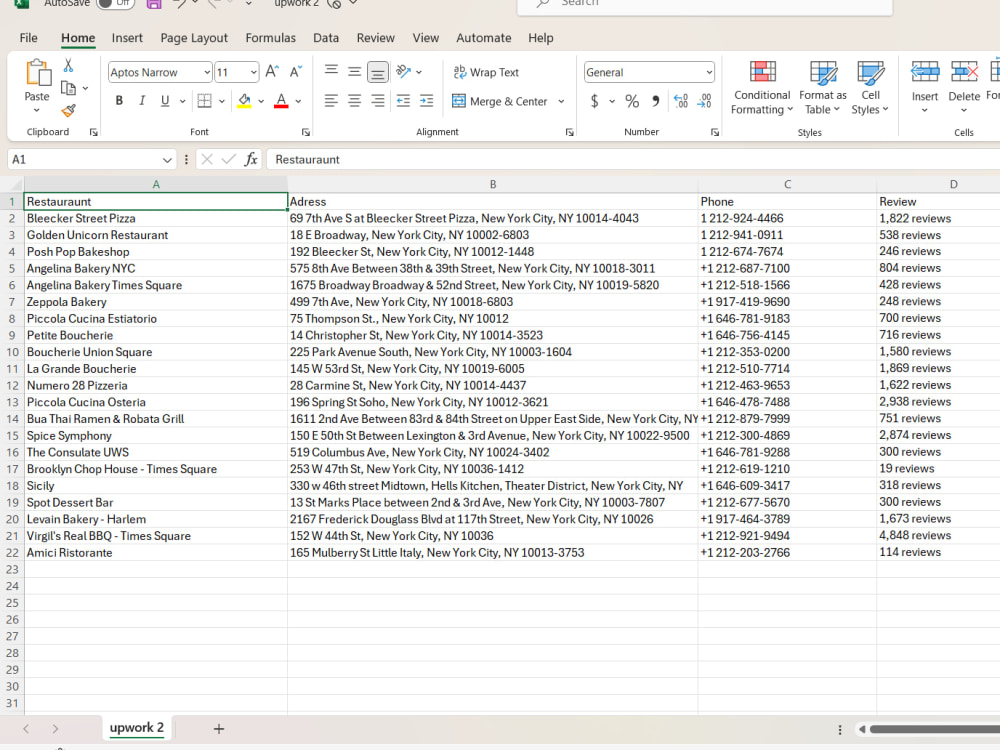
Task: Add new sheet with plus icon
Action: coord(219,728)
